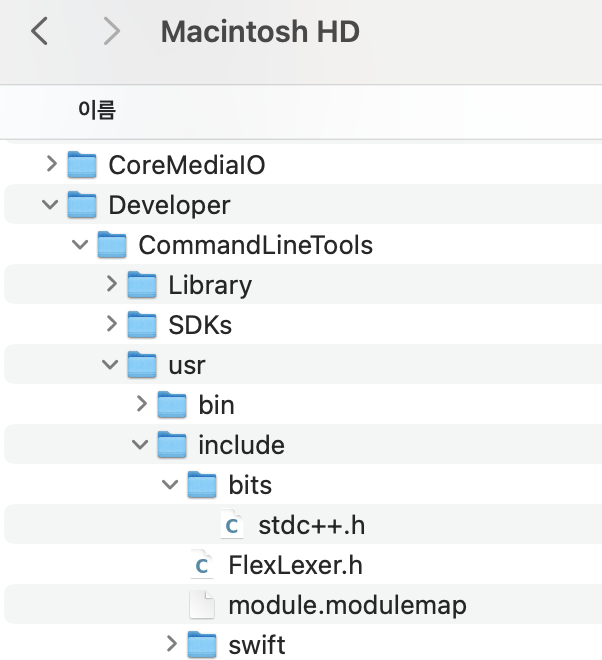Select the stdc++.h file name

pos(312,525)
